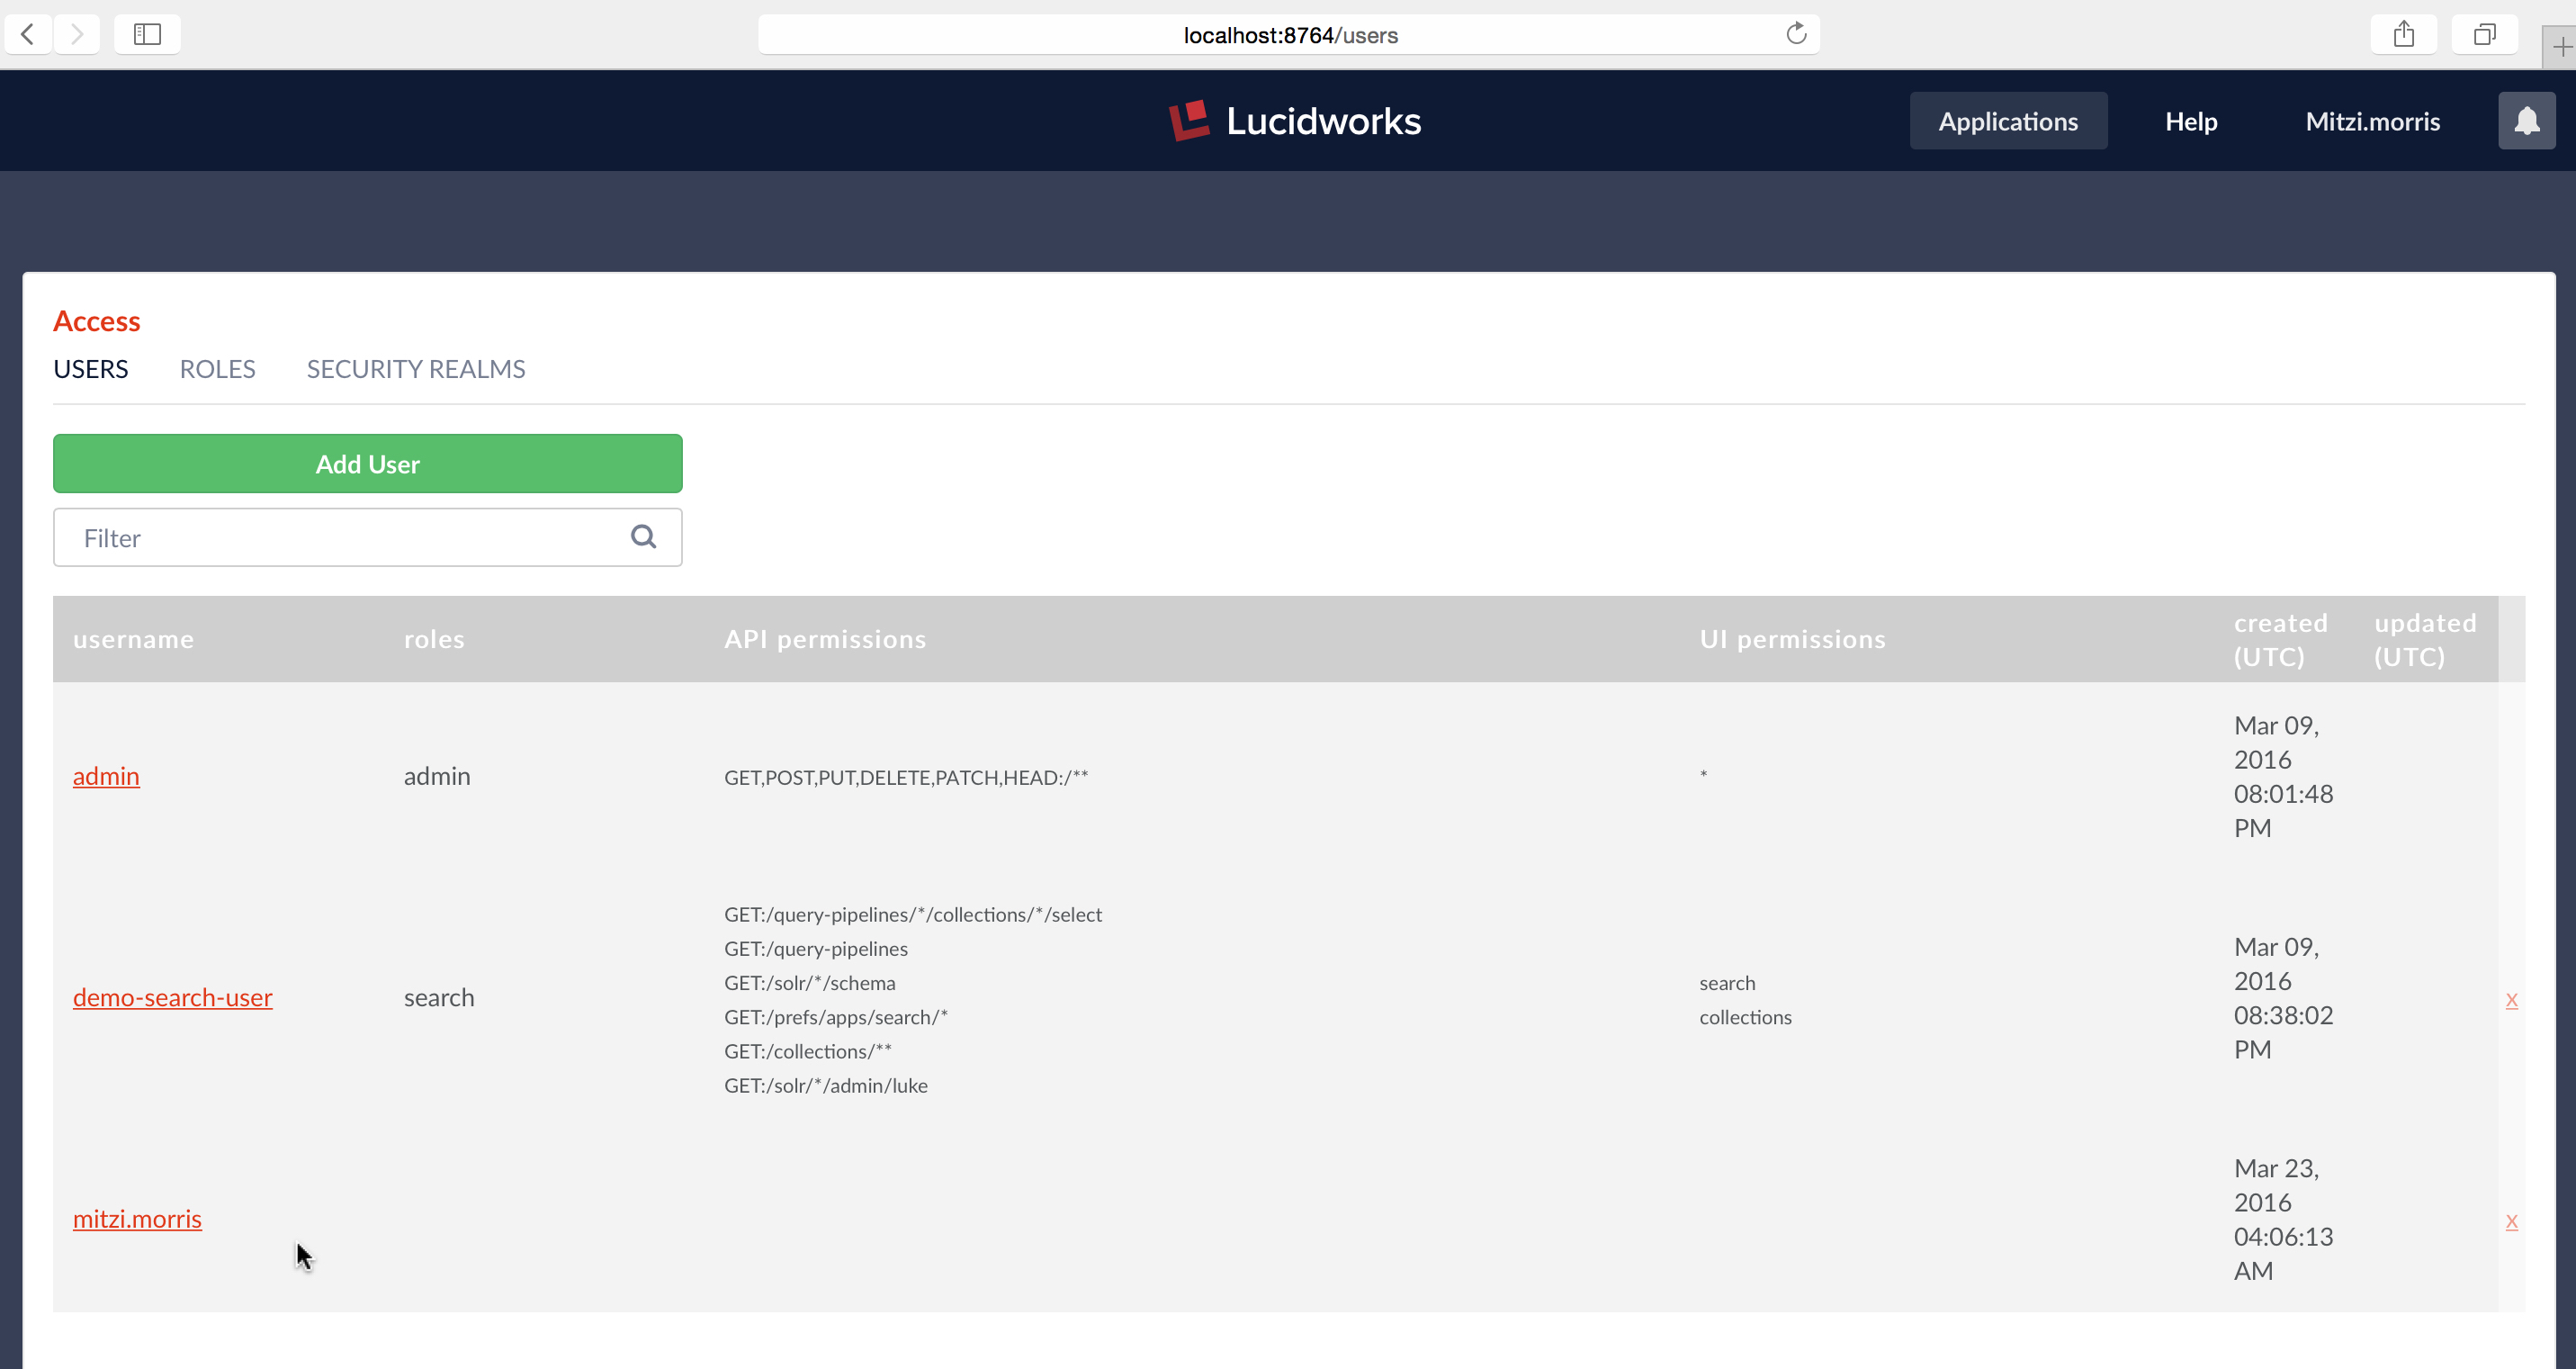Click the Lucidworks logo icon
The height and width of the screenshot is (1369, 2576).
[1188, 121]
